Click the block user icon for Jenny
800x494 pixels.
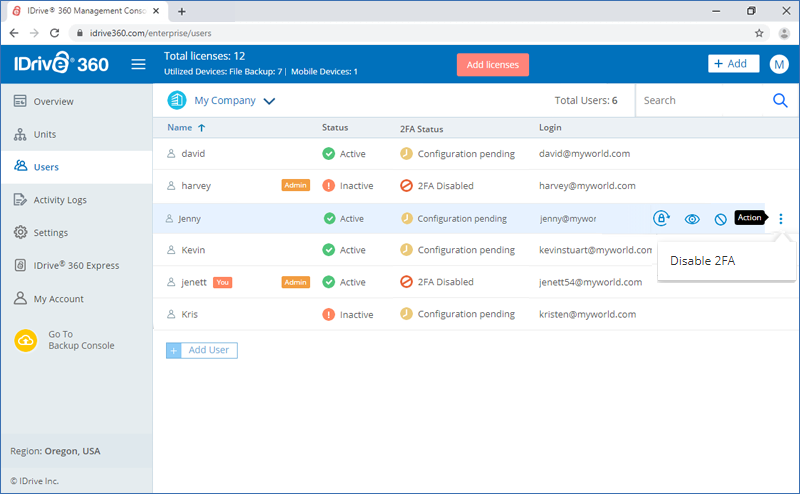[720, 219]
